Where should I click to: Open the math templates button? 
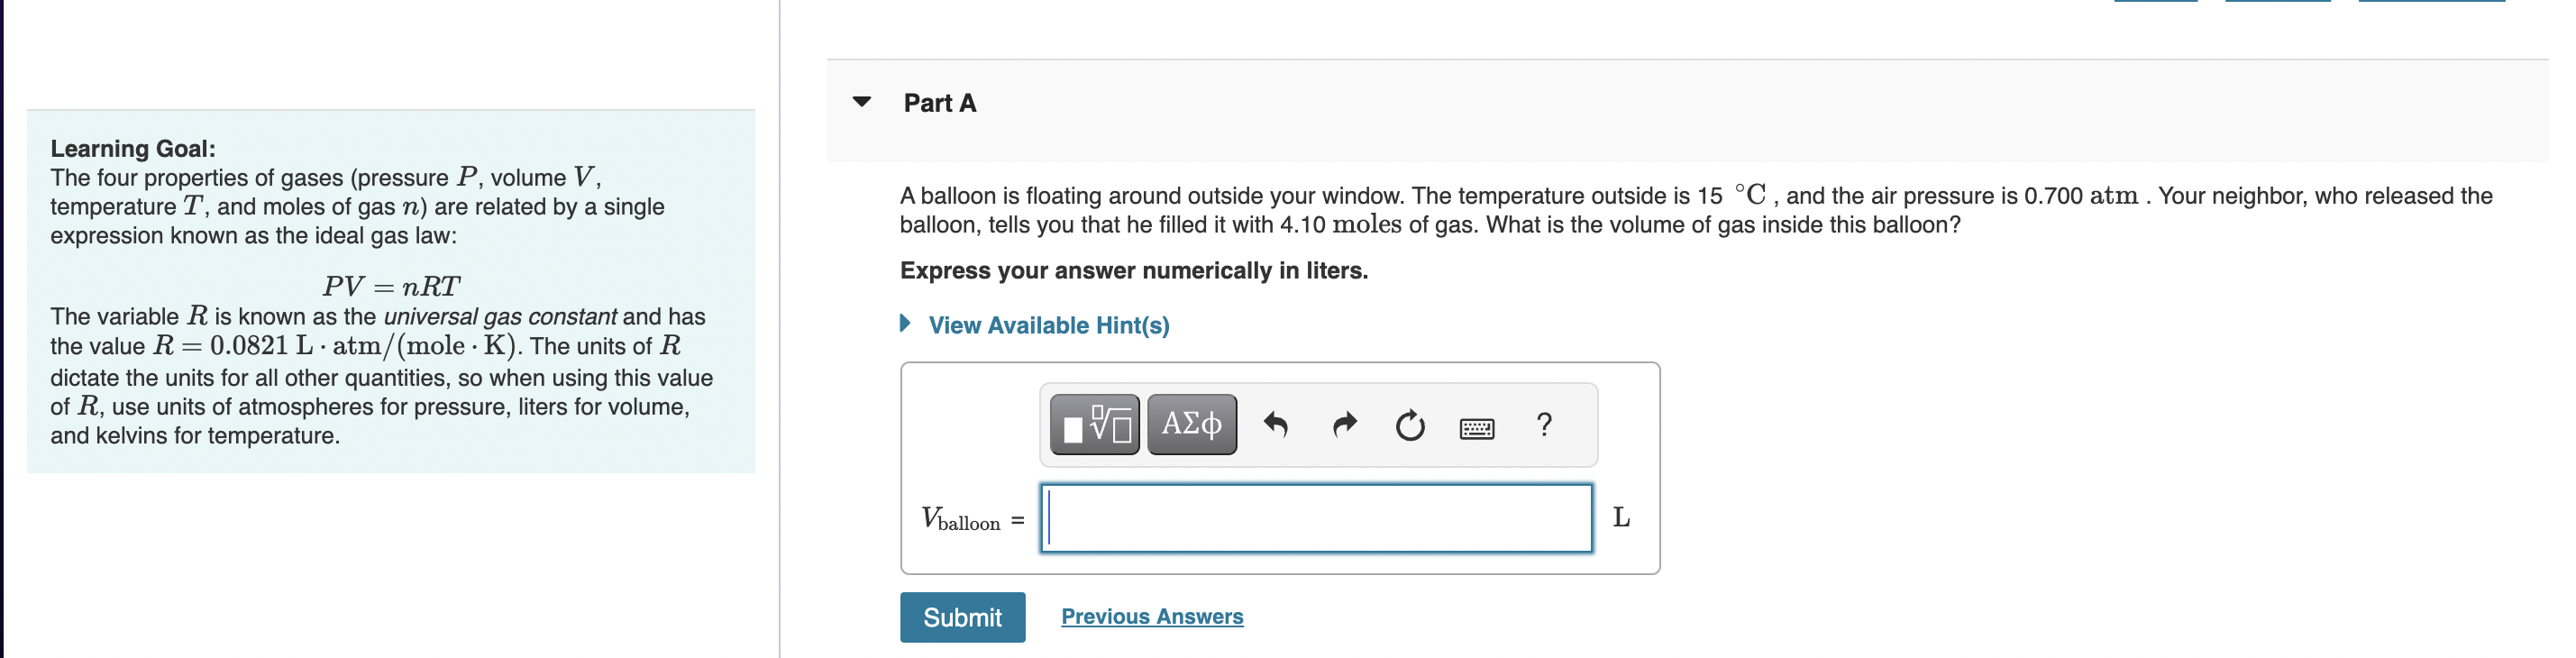pos(1094,425)
